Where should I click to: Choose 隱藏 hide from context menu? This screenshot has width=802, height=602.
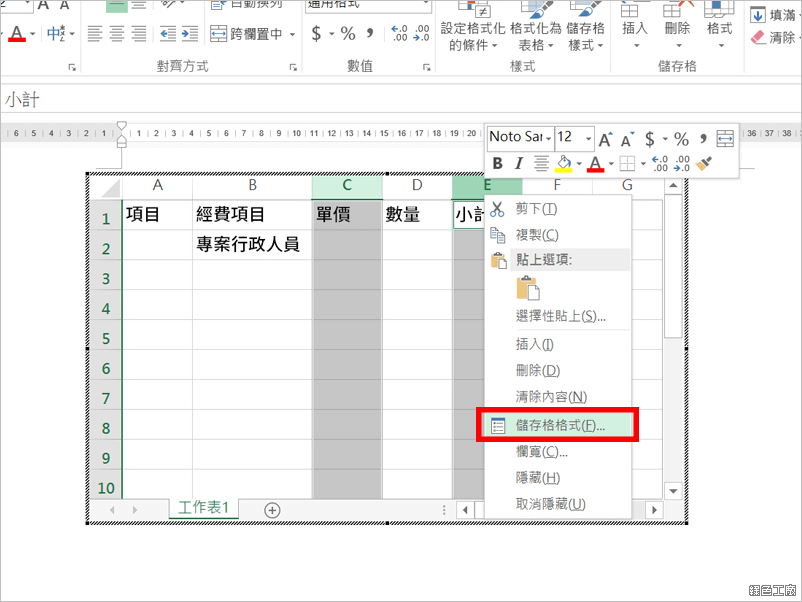558,478
